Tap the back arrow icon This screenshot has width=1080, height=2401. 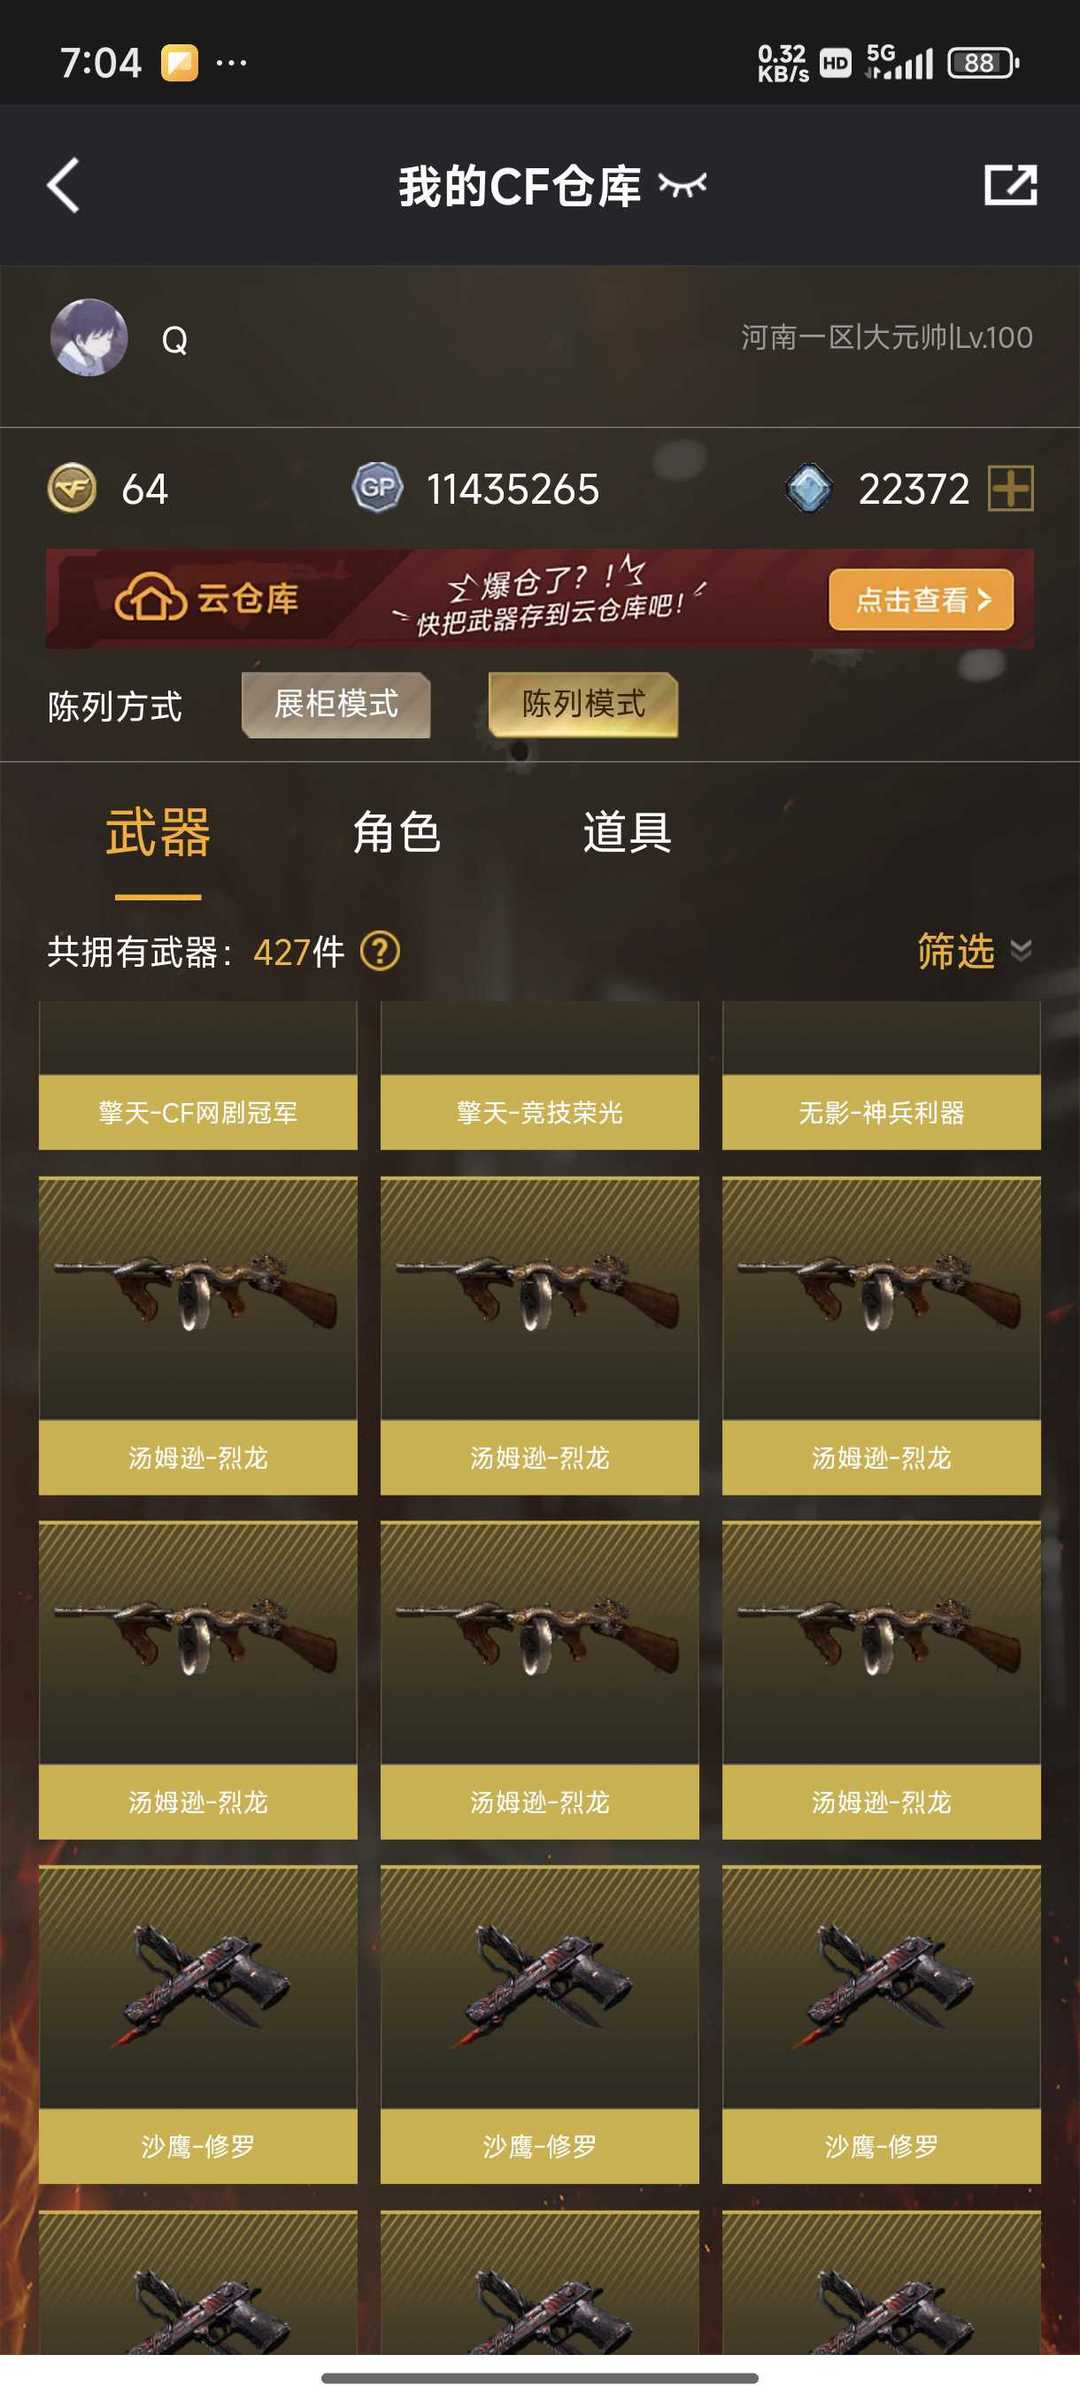tap(63, 185)
